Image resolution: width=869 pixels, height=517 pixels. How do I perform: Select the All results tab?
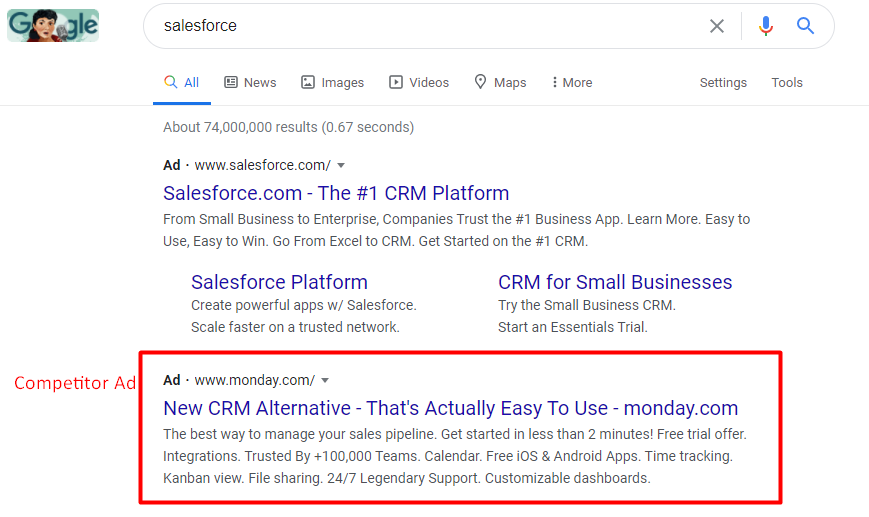[x=182, y=83]
